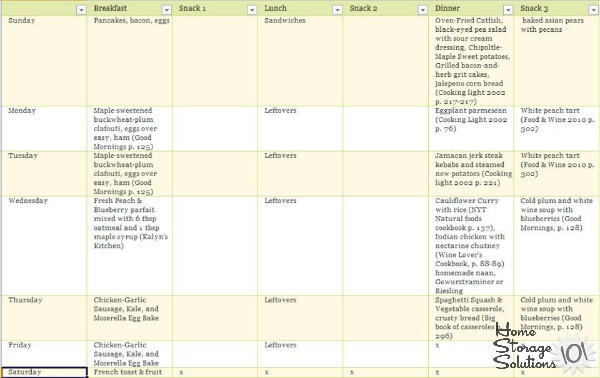600x378 pixels.
Task: Open the Lunch column filter dropdown
Action: tap(337, 10)
